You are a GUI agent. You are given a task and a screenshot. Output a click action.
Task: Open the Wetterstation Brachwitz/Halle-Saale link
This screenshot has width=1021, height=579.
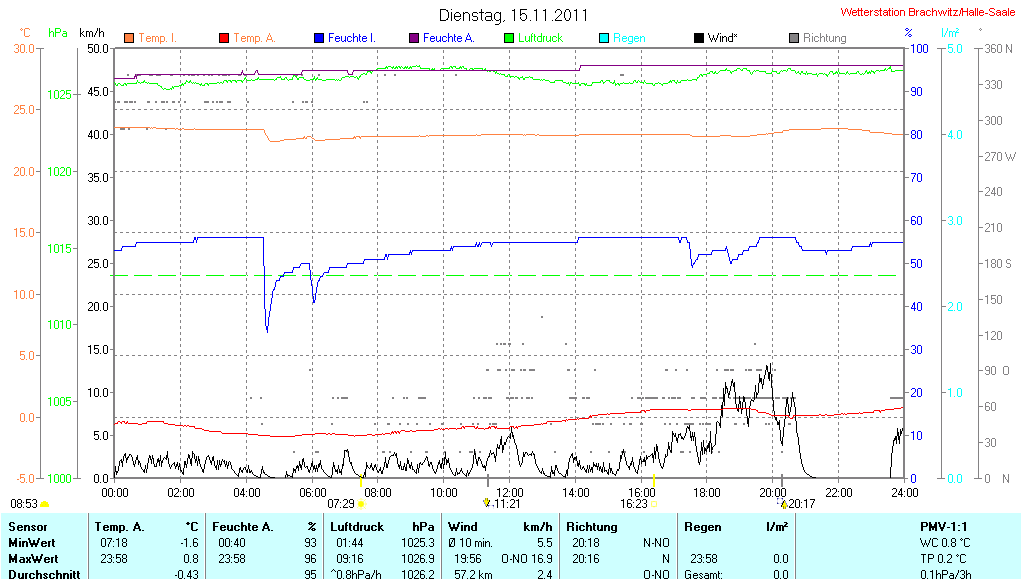927,13
